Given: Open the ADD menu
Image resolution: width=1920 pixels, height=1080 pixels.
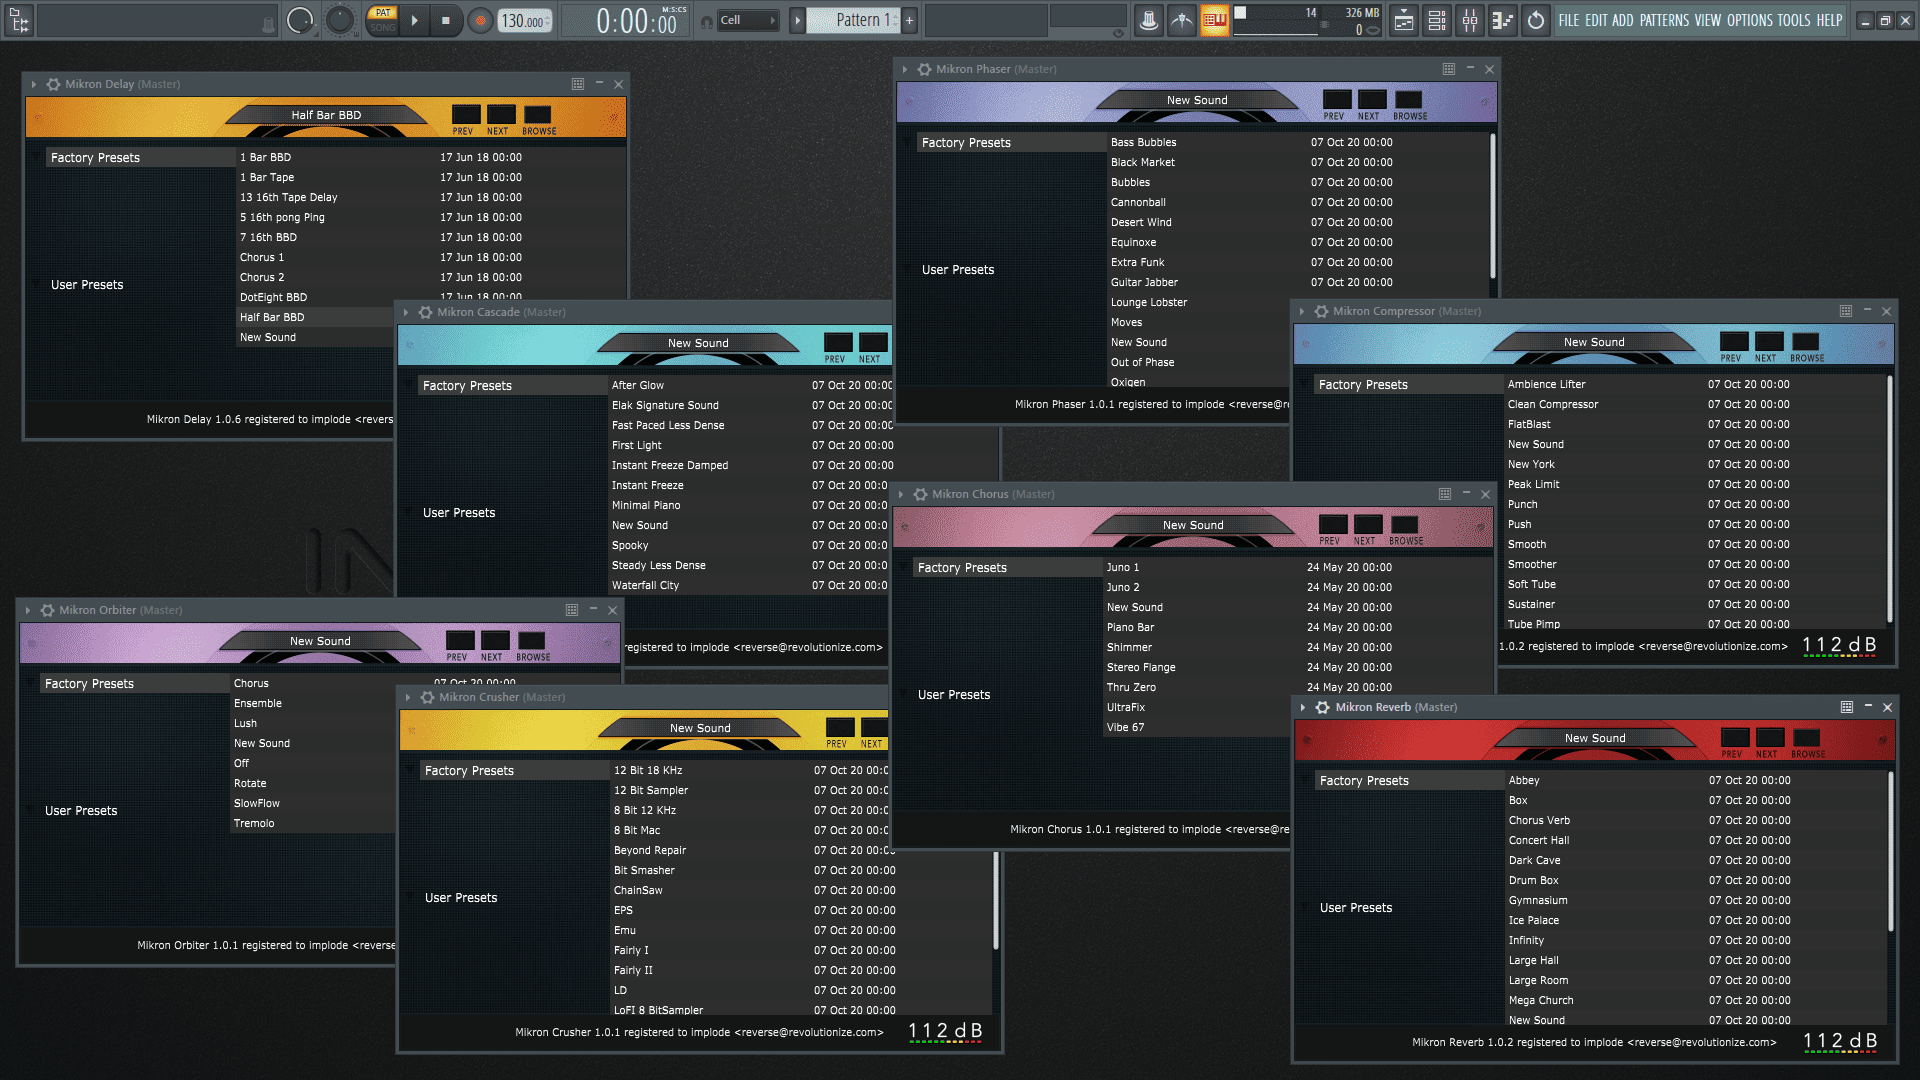Looking at the screenshot, I should (1623, 20).
